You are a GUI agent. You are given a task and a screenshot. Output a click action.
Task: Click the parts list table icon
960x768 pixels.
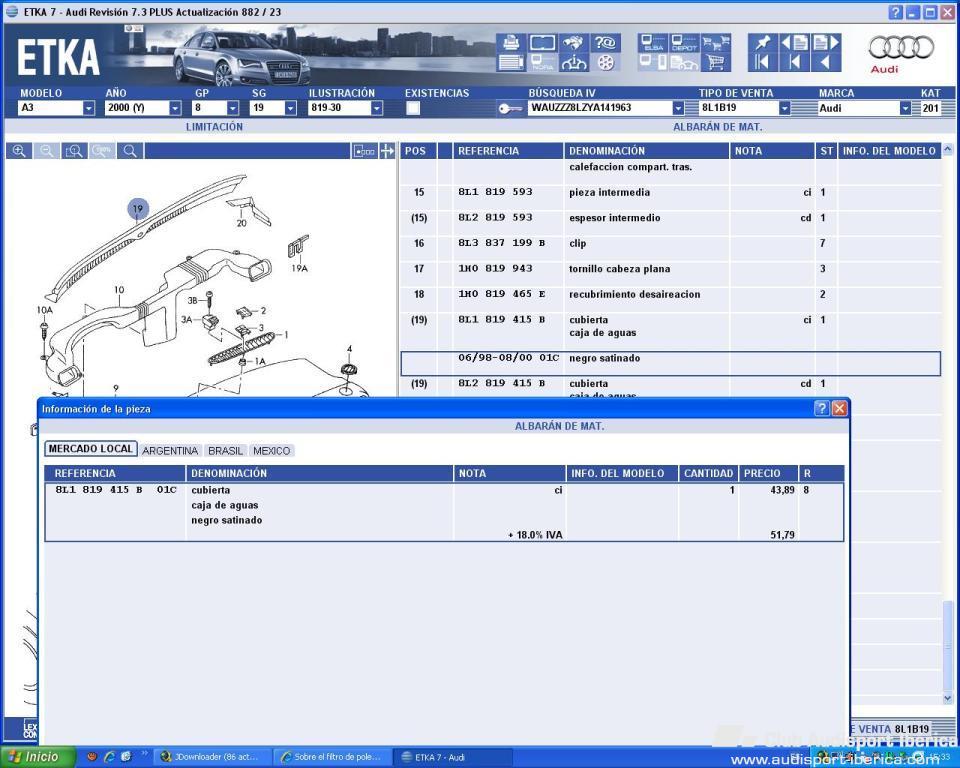511,62
